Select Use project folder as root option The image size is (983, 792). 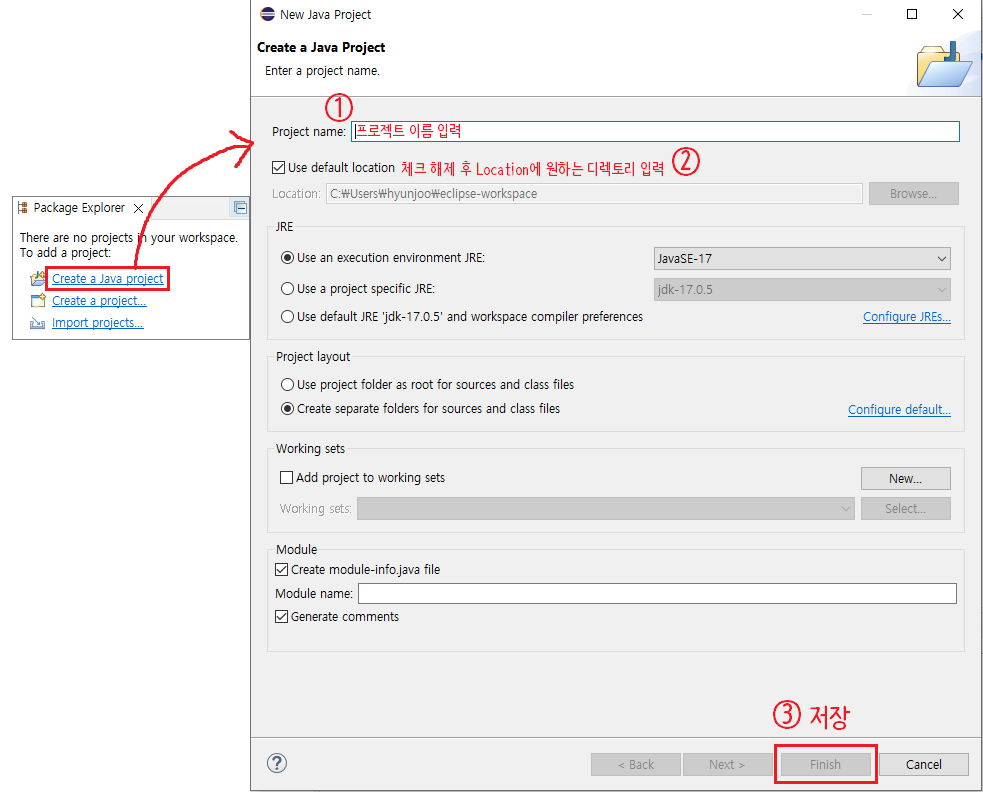287,384
